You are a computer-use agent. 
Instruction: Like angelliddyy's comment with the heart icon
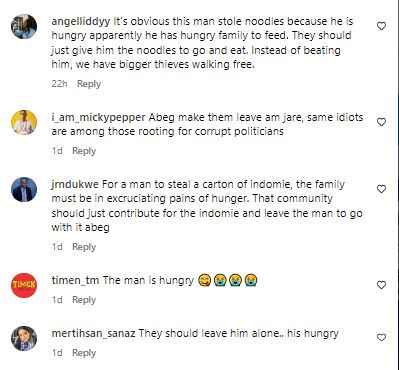click(381, 26)
